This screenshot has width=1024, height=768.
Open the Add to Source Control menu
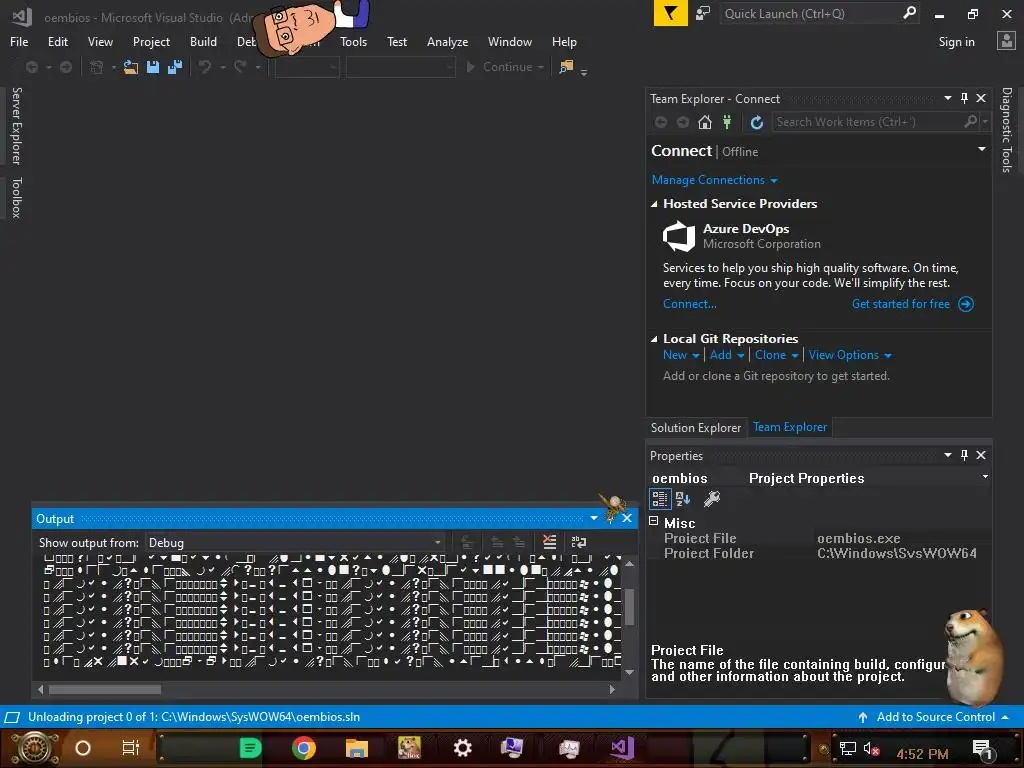pos(935,717)
